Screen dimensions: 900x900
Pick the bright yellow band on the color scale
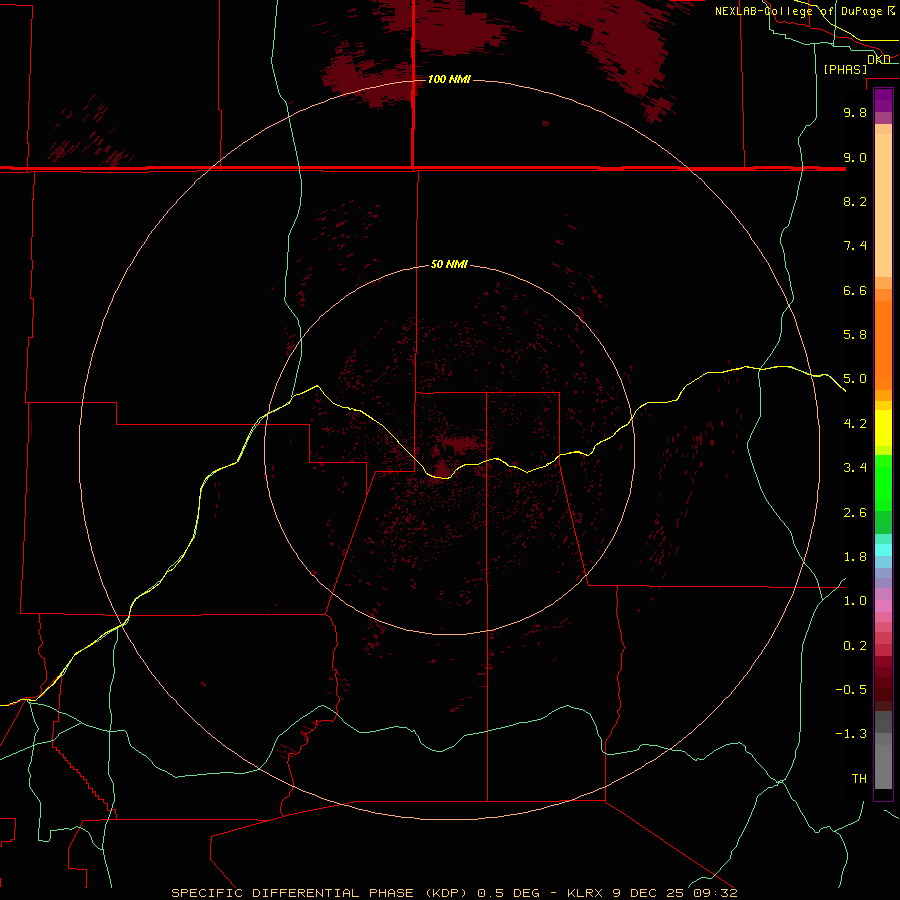(883, 428)
